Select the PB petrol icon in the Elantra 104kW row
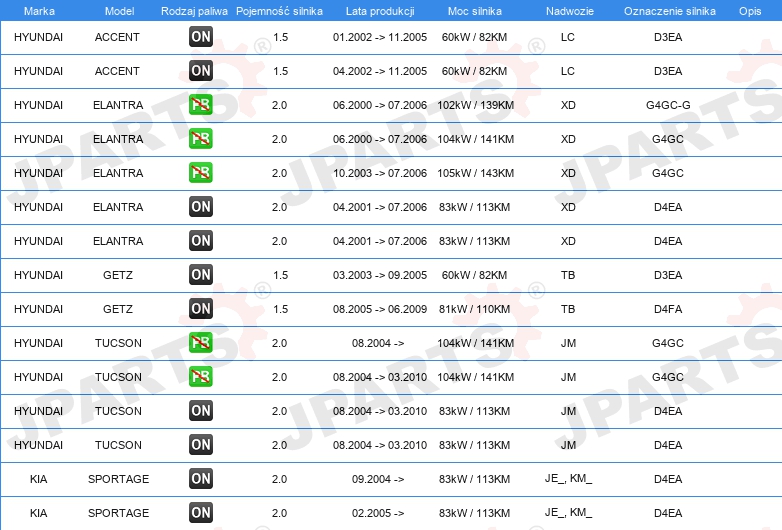The image size is (782, 530). (x=200, y=139)
